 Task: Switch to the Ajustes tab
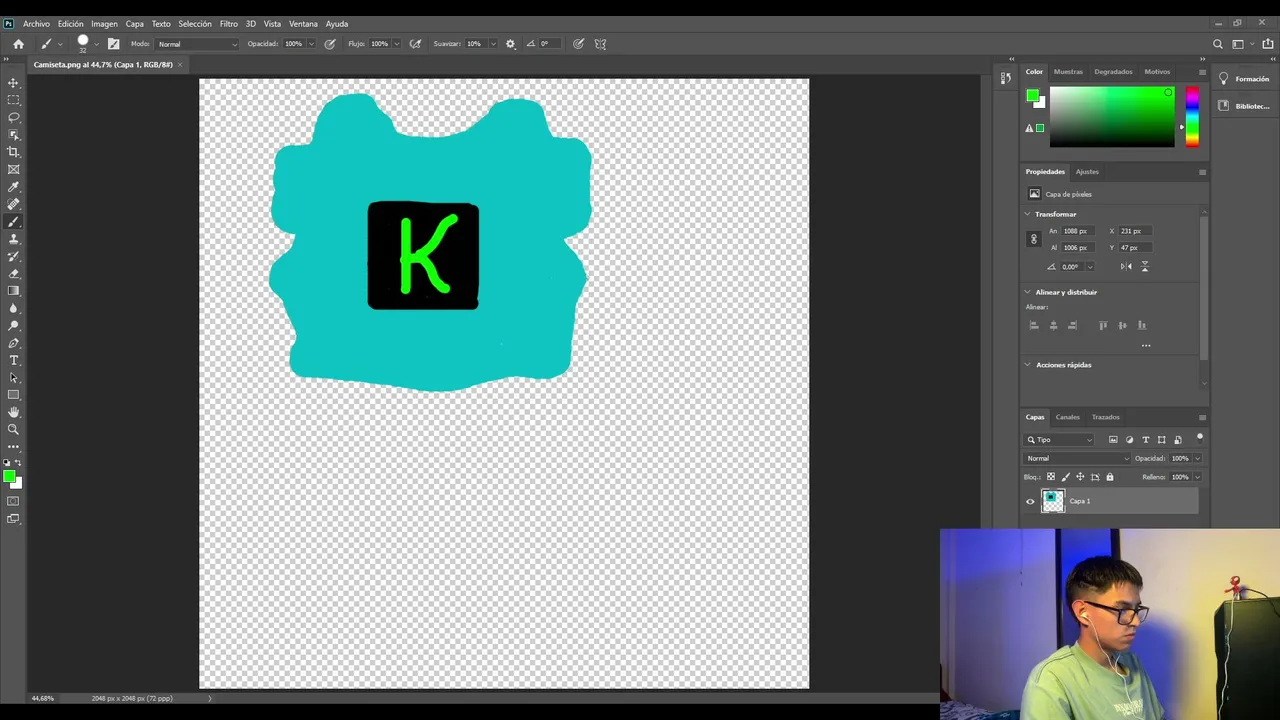tap(1087, 172)
